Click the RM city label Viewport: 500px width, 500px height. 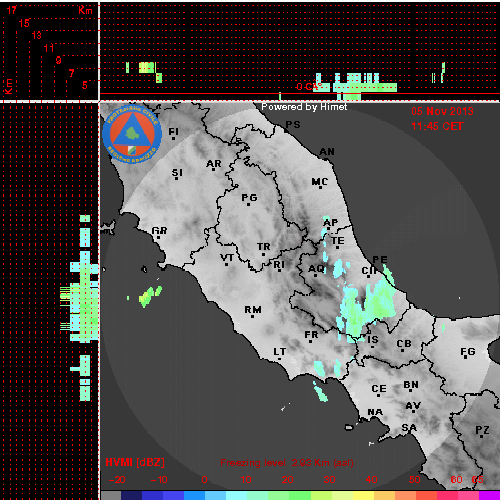click(253, 310)
